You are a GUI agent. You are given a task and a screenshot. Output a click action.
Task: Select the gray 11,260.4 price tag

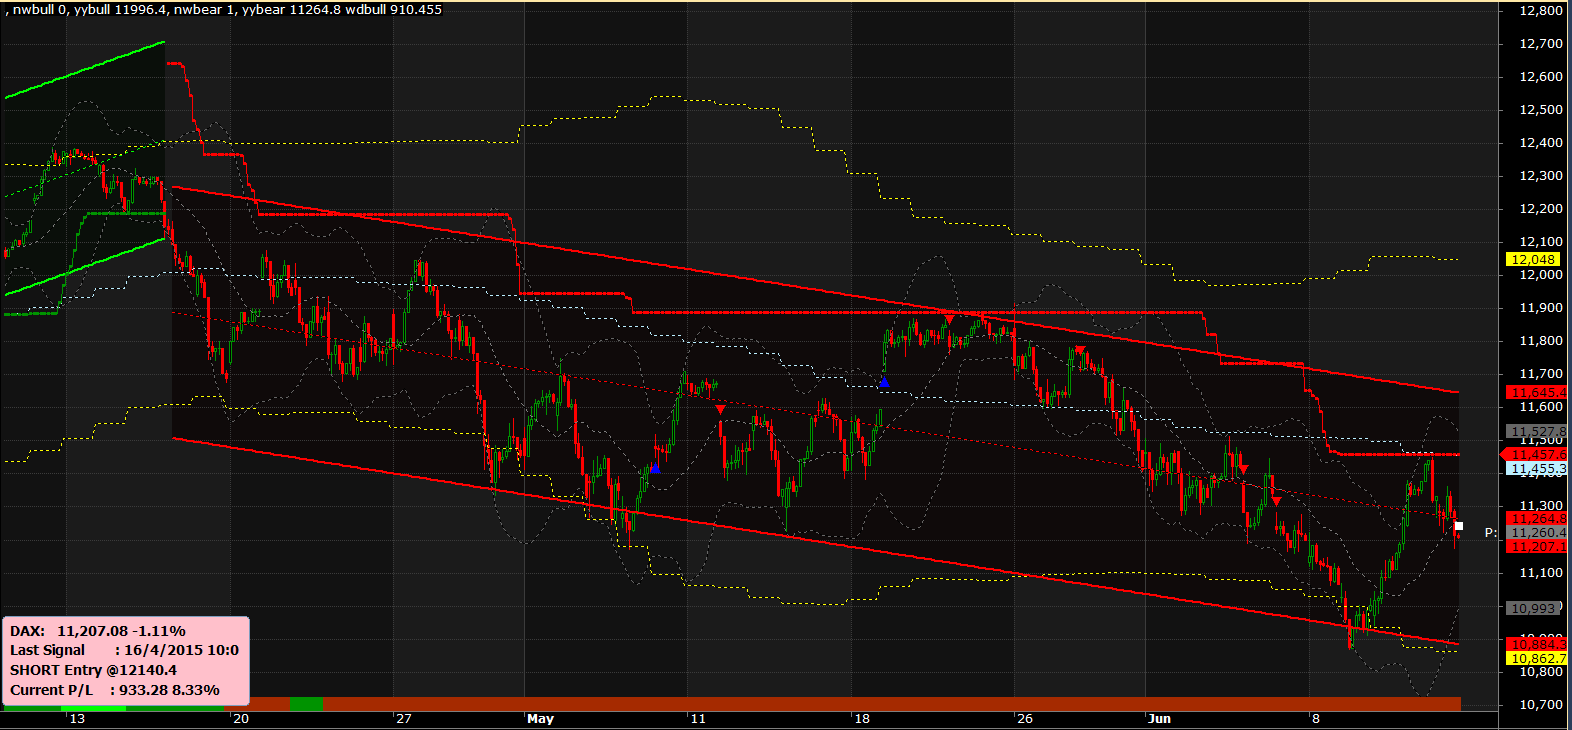(x=1536, y=533)
